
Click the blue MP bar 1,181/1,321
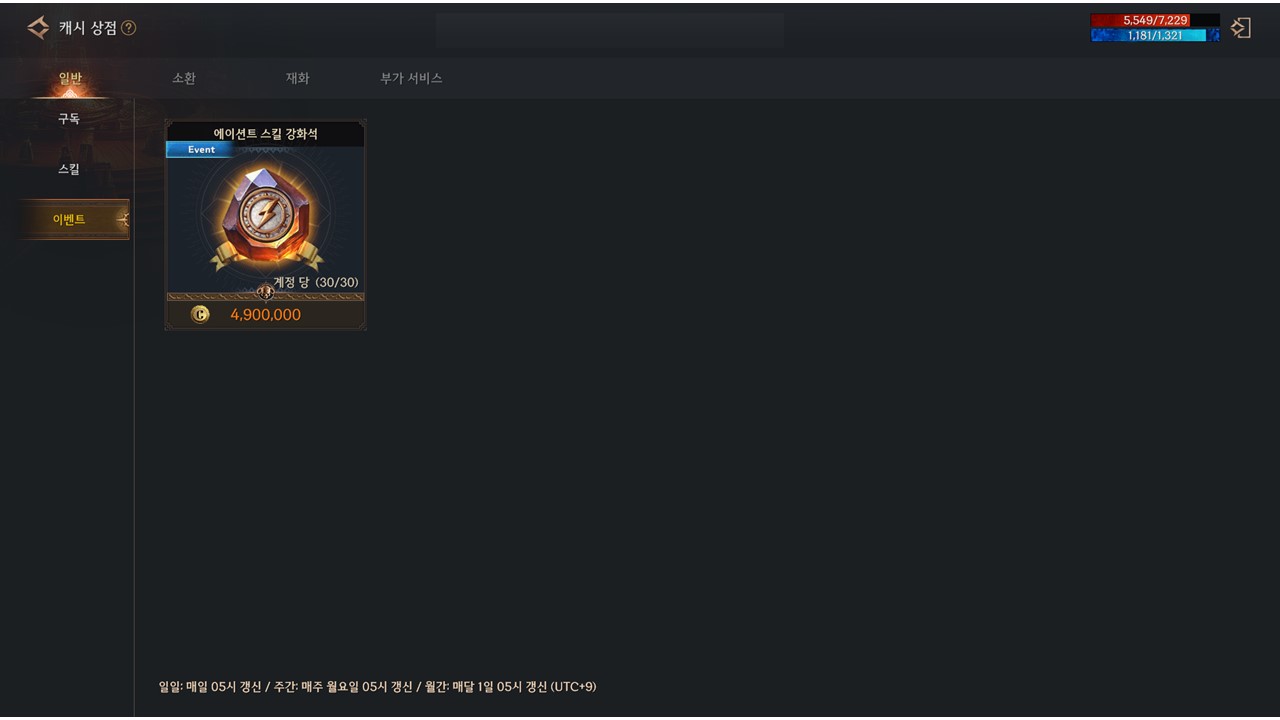click(1155, 35)
